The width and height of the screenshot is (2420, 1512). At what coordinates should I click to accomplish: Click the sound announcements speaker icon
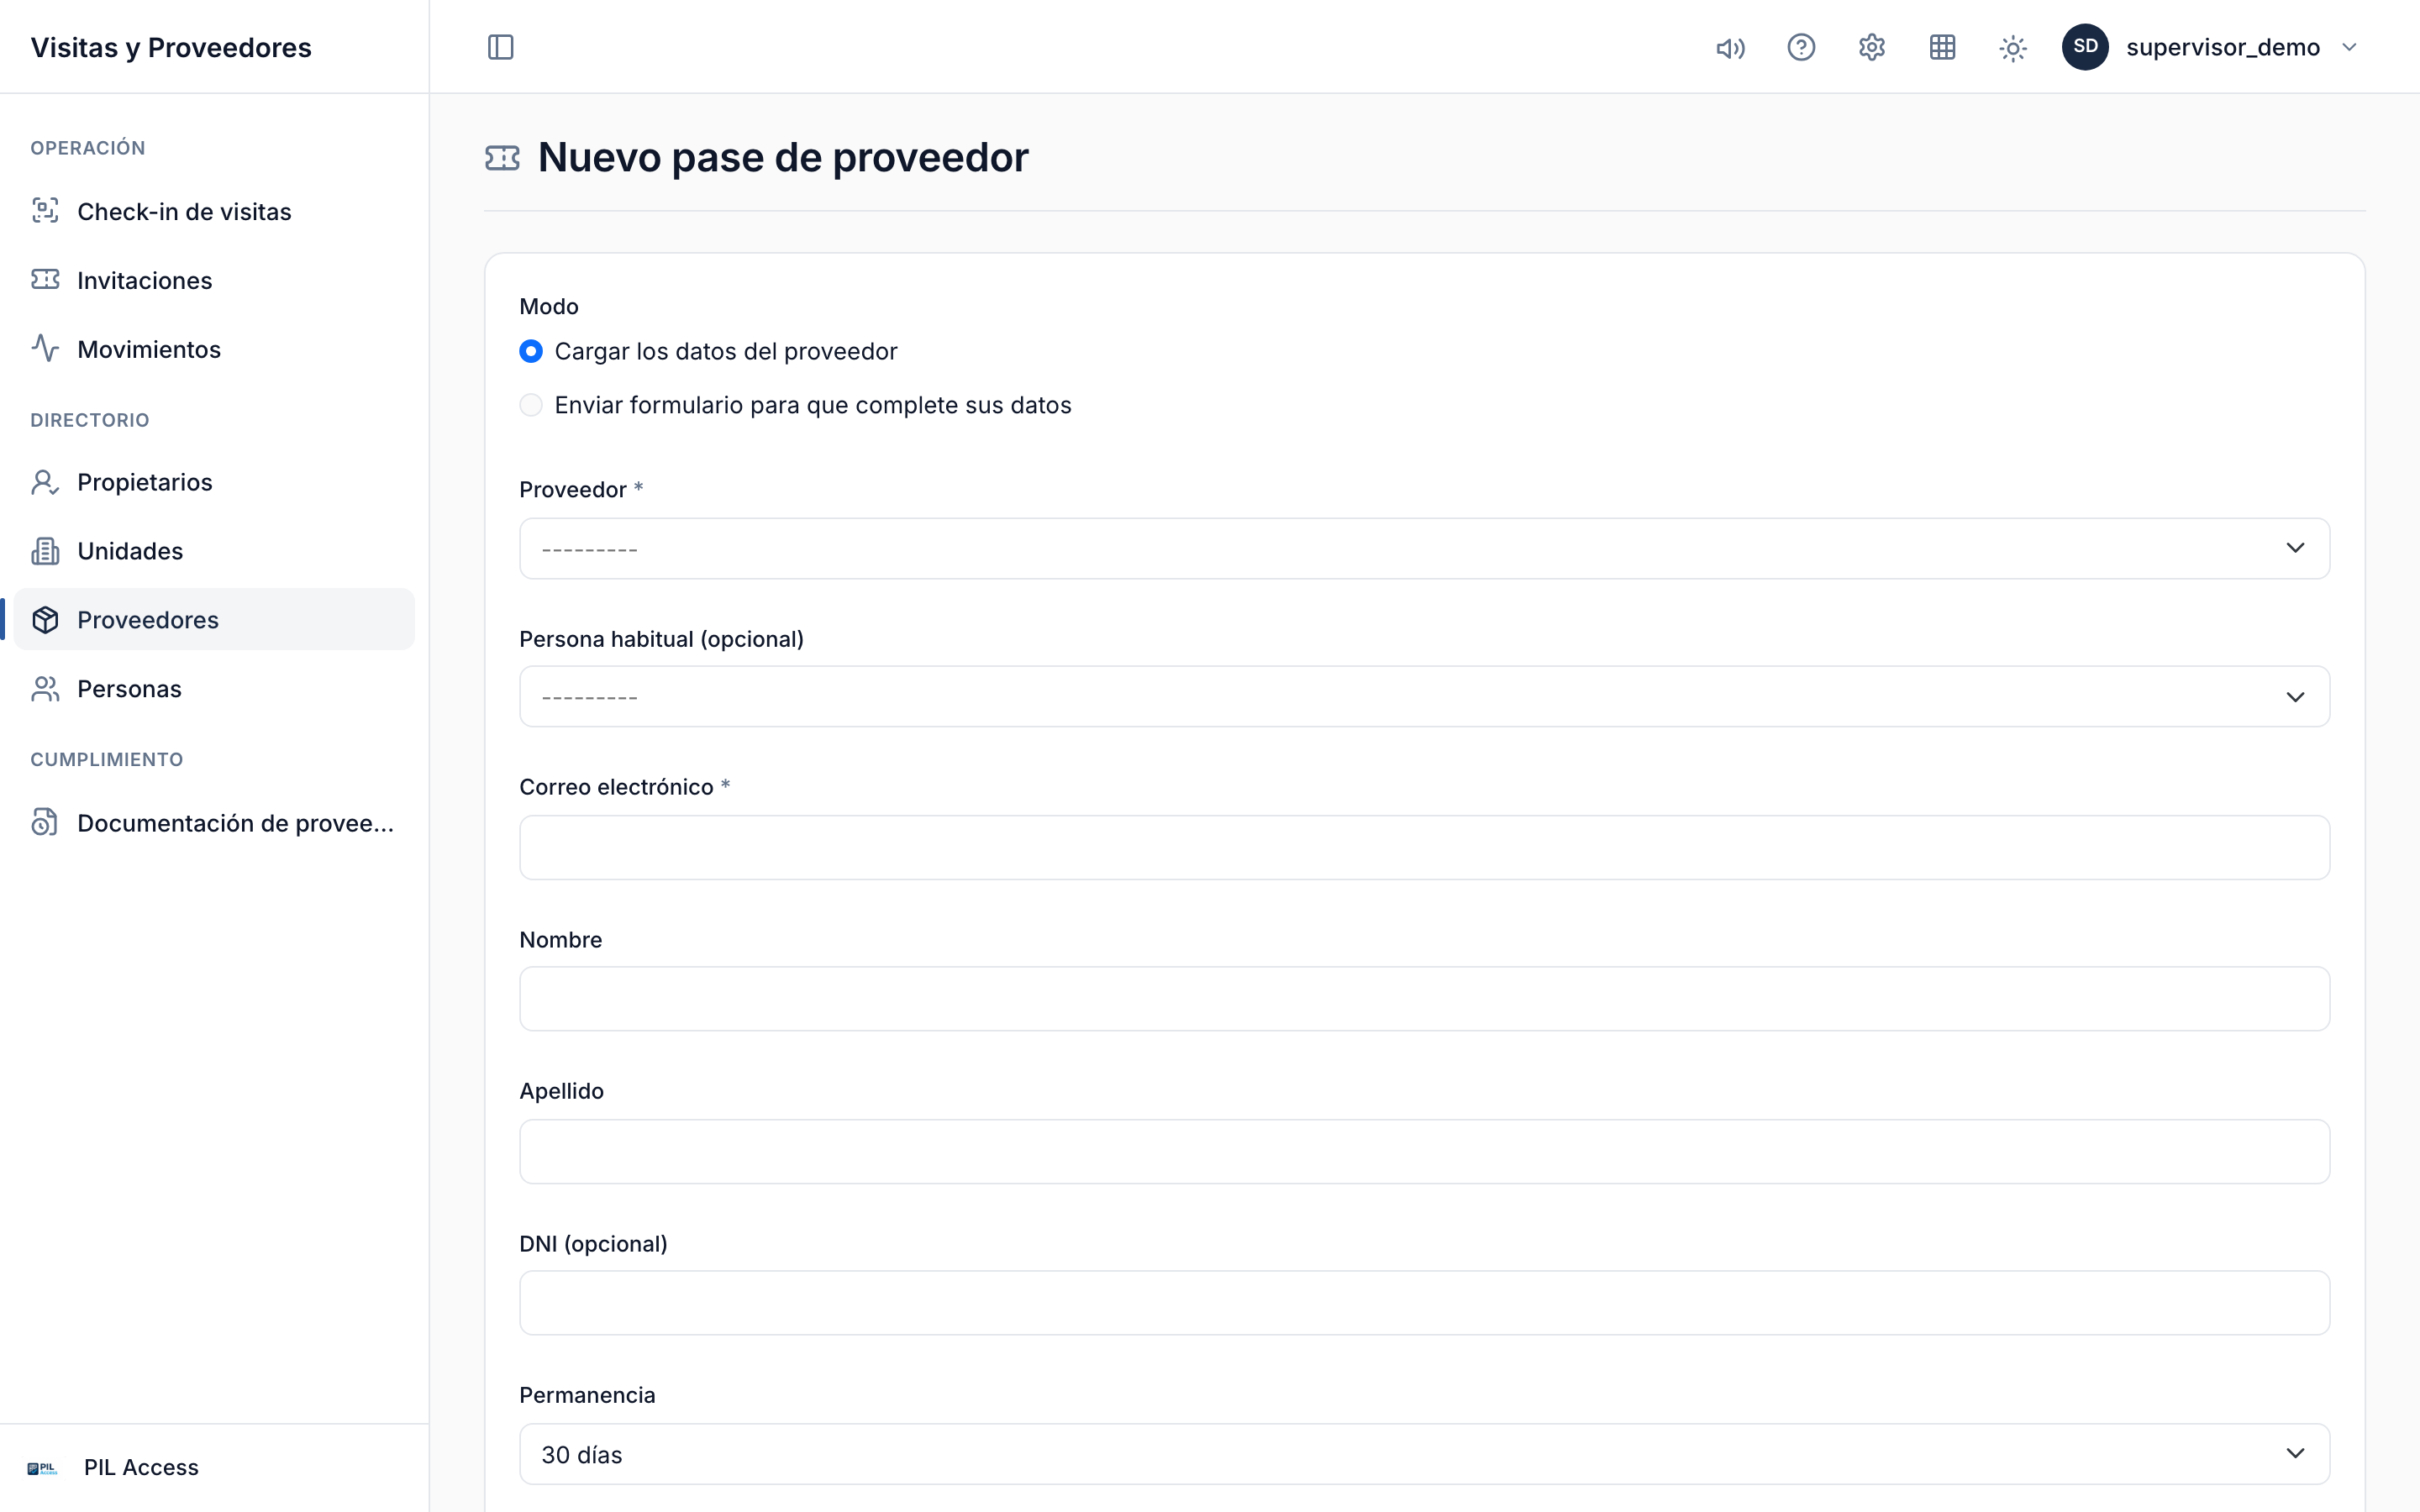tap(1730, 47)
